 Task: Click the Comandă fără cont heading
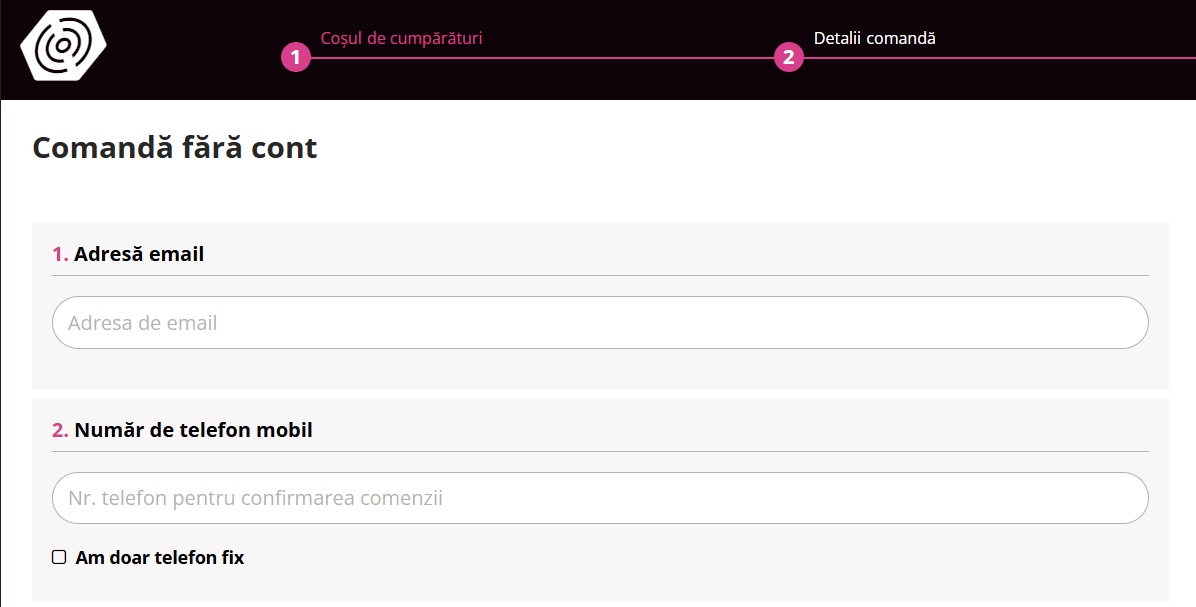click(175, 148)
